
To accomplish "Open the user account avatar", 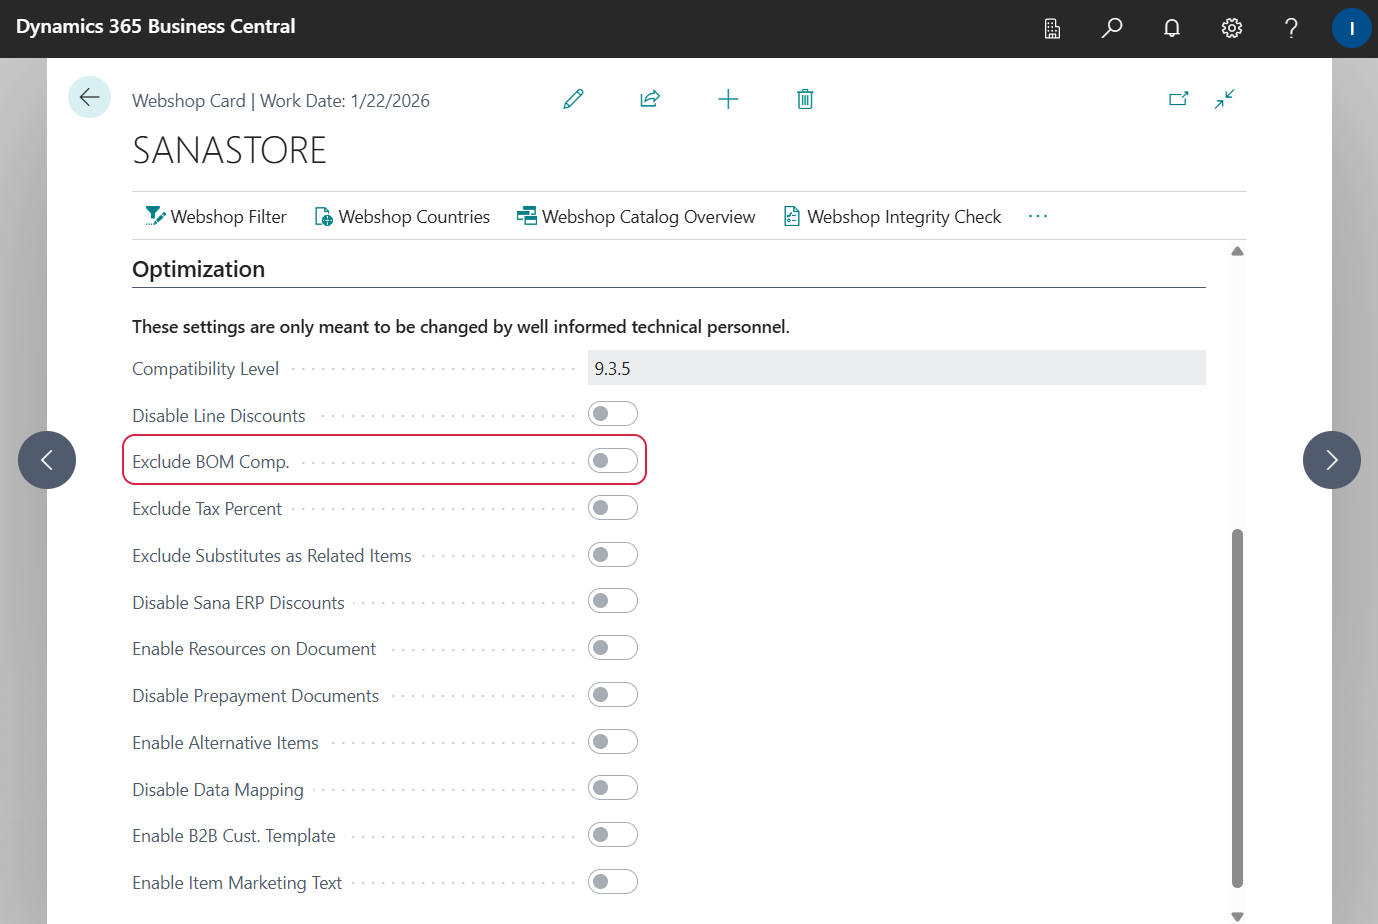I will click(x=1351, y=28).
